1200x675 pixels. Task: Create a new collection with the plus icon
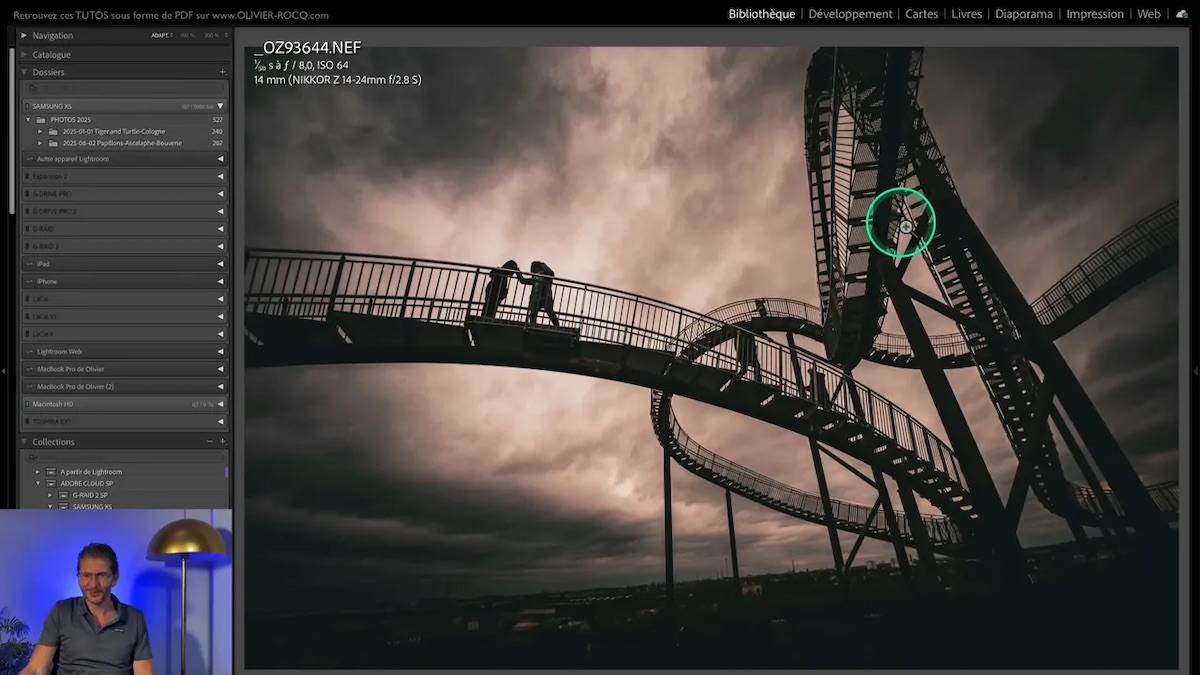click(222, 441)
